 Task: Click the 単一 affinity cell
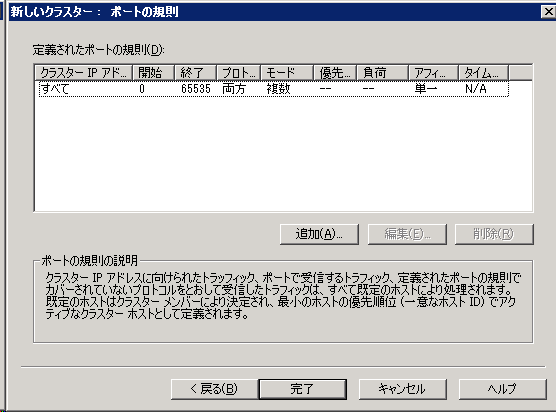426,89
